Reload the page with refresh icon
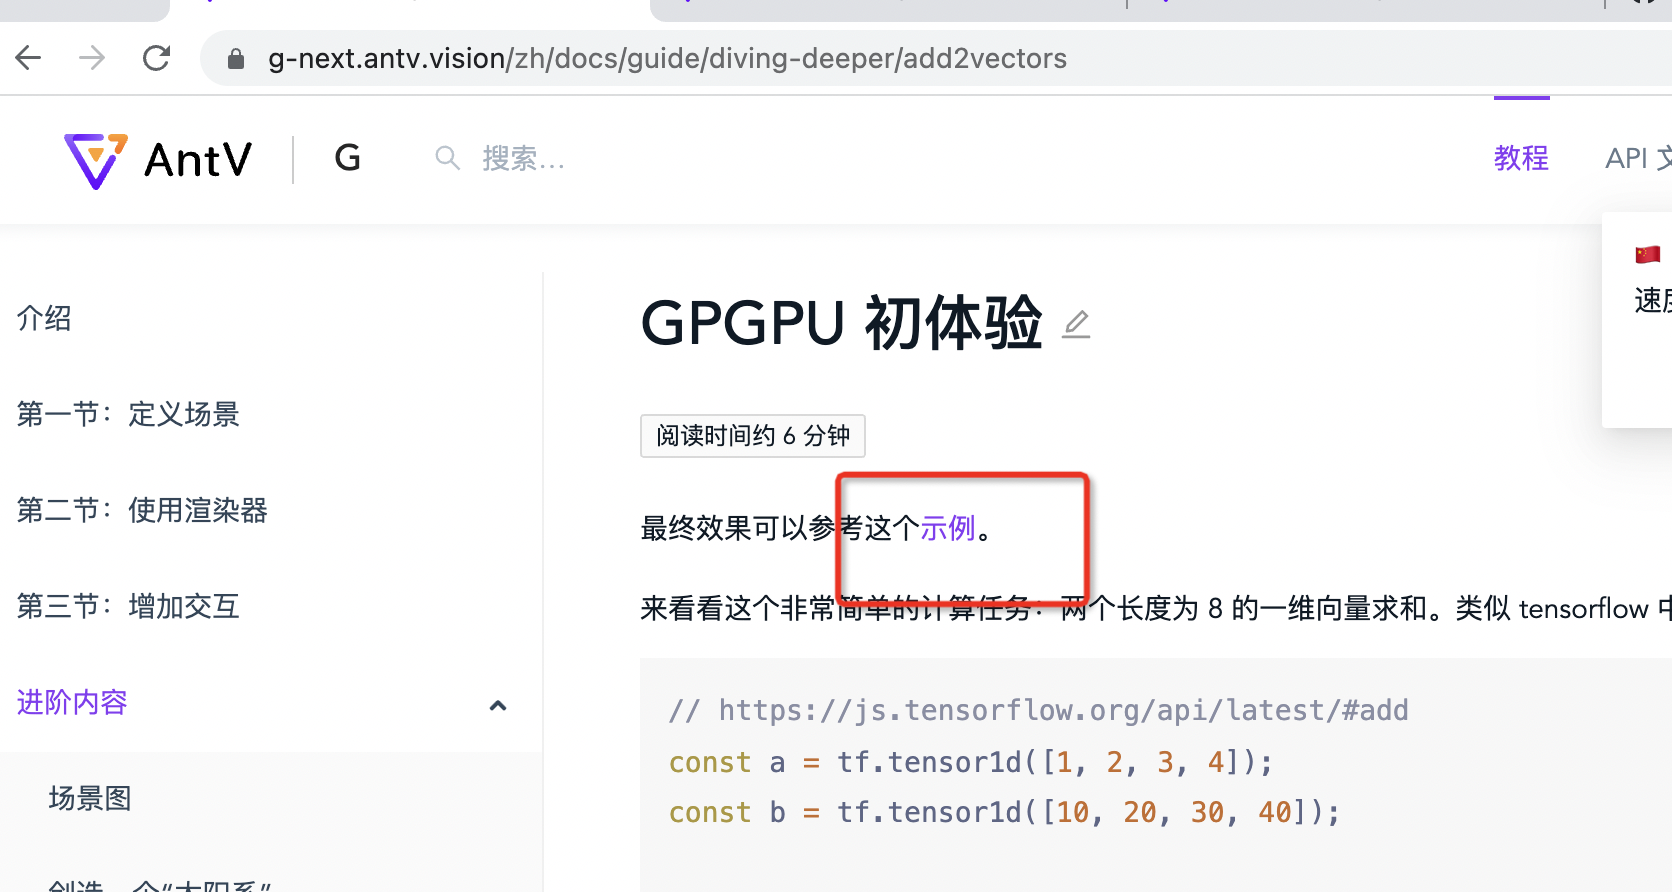This screenshot has height=892, width=1672. click(x=157, y=58)
